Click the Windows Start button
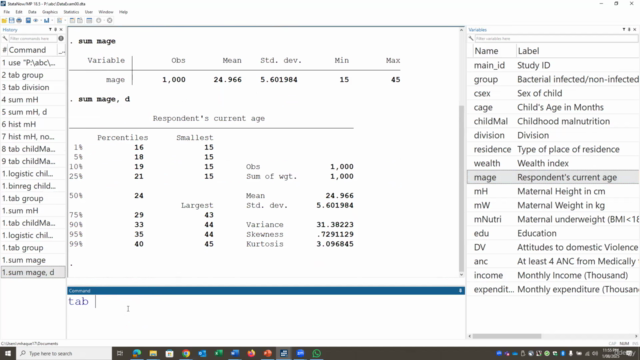 tap(8, 353)
